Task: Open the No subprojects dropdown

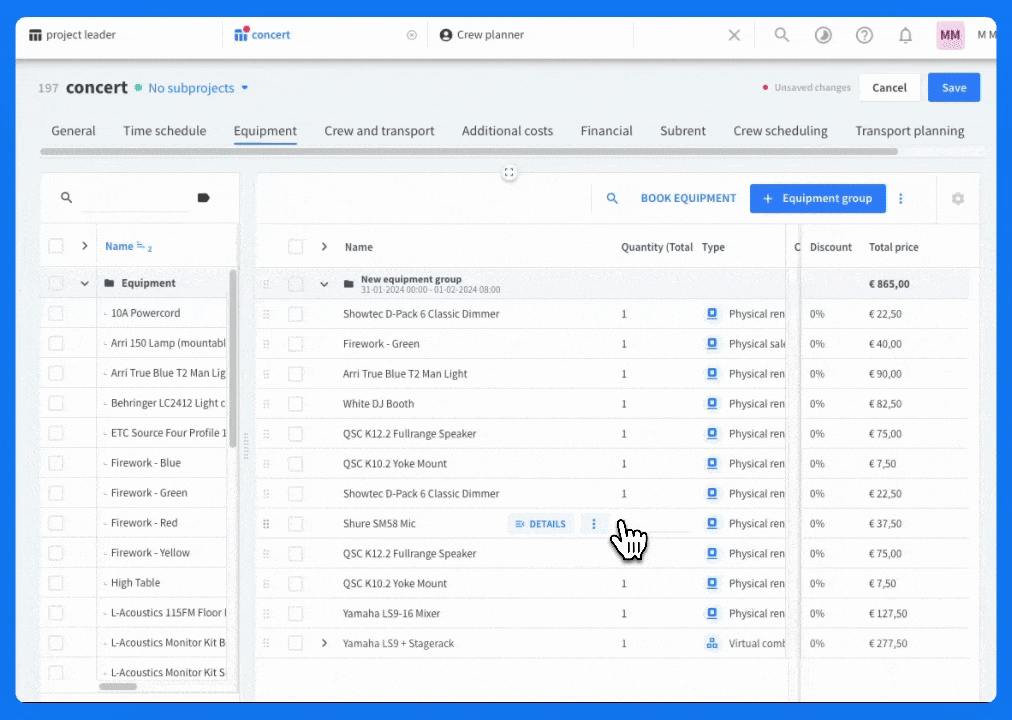Action: (x=198, y=88)
